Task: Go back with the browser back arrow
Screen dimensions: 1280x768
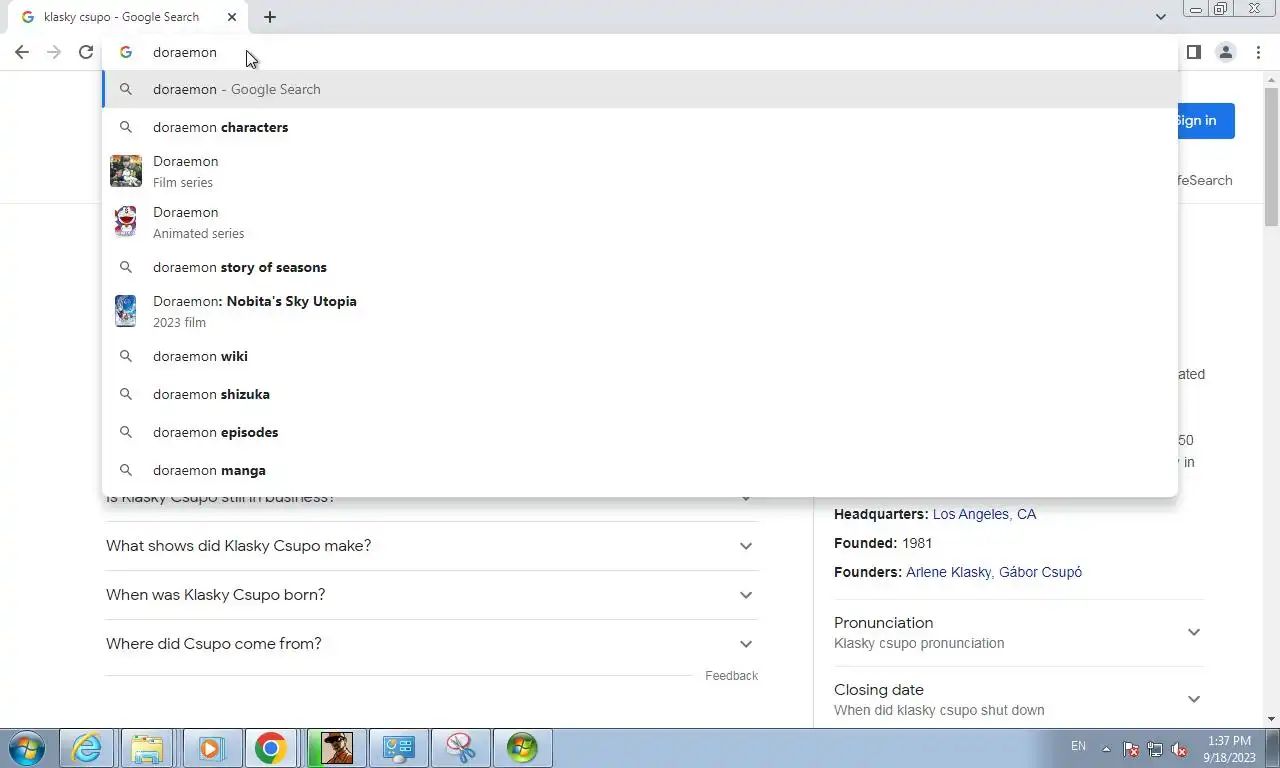Action: (x=22, y=52)
